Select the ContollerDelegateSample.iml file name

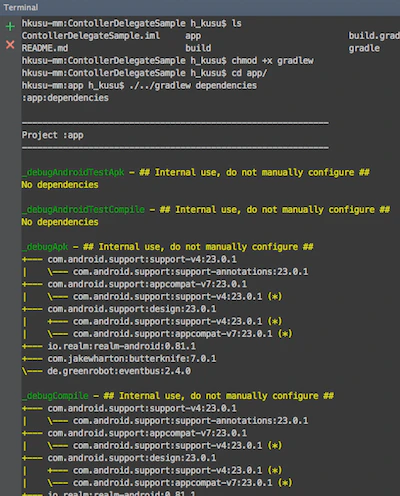91,36
